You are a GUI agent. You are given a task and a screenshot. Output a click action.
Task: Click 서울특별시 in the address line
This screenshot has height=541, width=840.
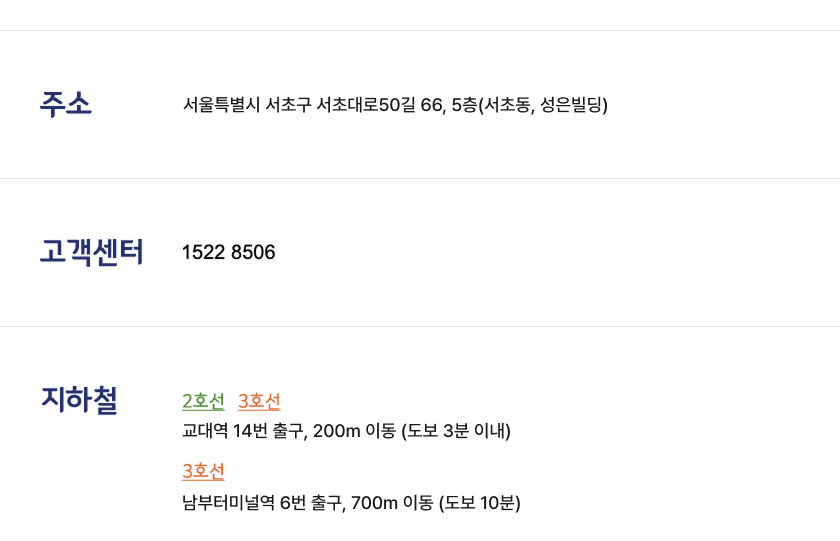[221, 104]
